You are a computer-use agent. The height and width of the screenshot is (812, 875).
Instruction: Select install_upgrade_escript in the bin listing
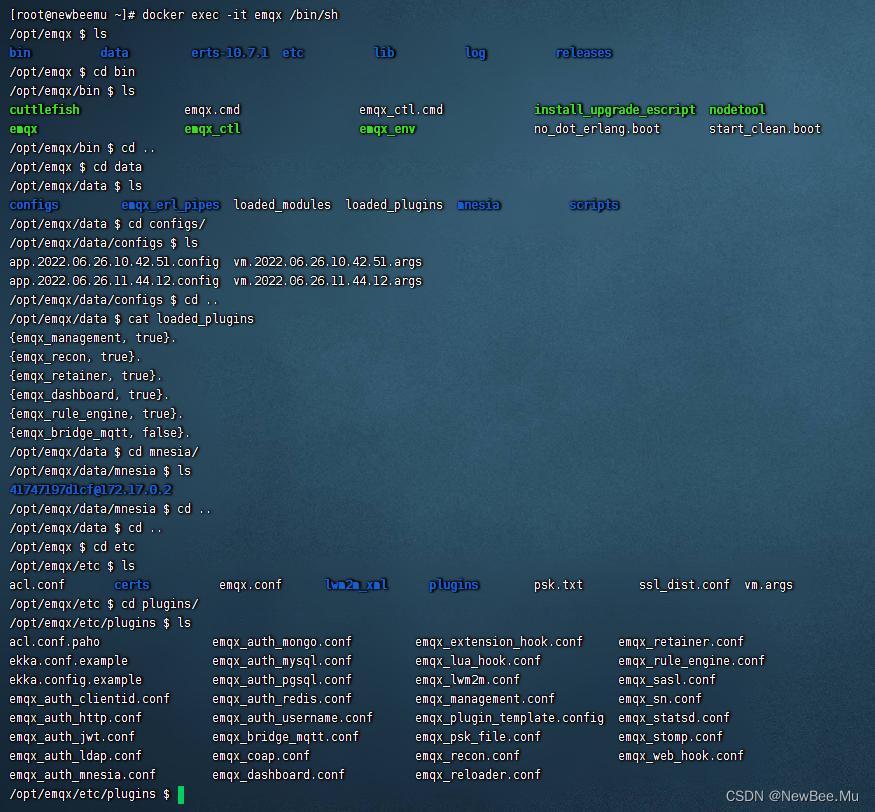[614, 110]
